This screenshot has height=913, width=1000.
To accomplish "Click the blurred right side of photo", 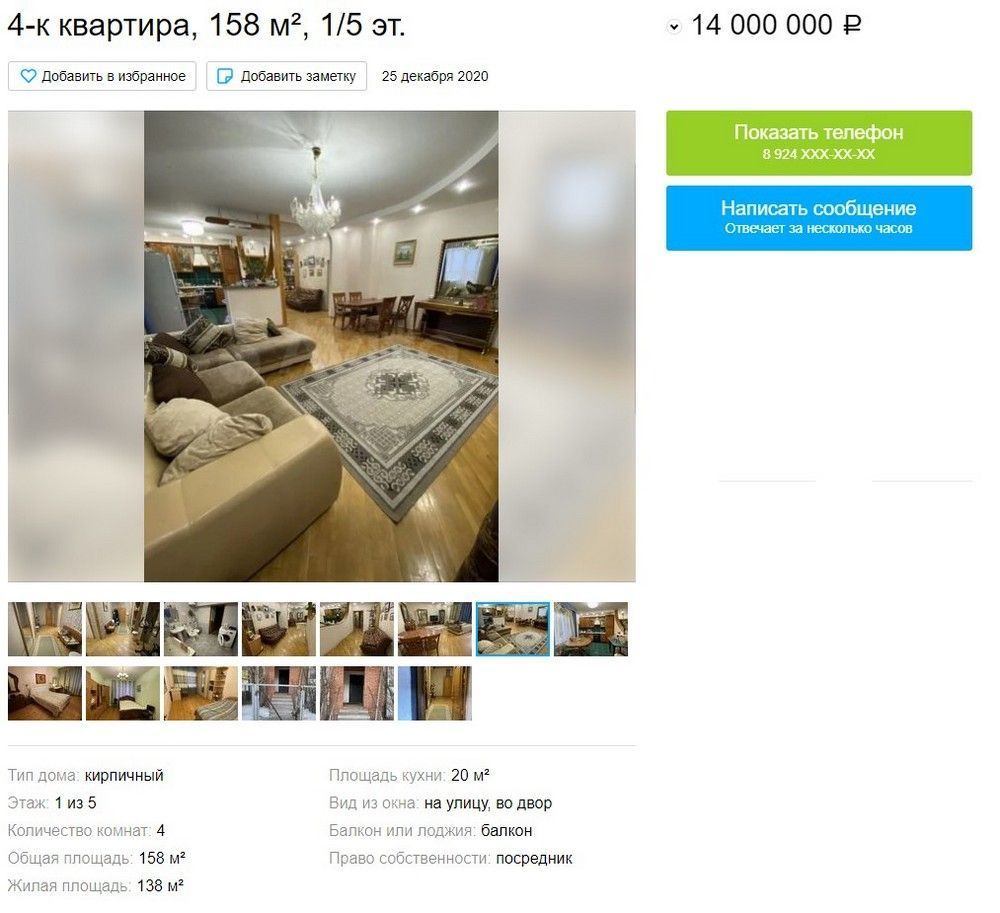I will (x=567, y=346).
